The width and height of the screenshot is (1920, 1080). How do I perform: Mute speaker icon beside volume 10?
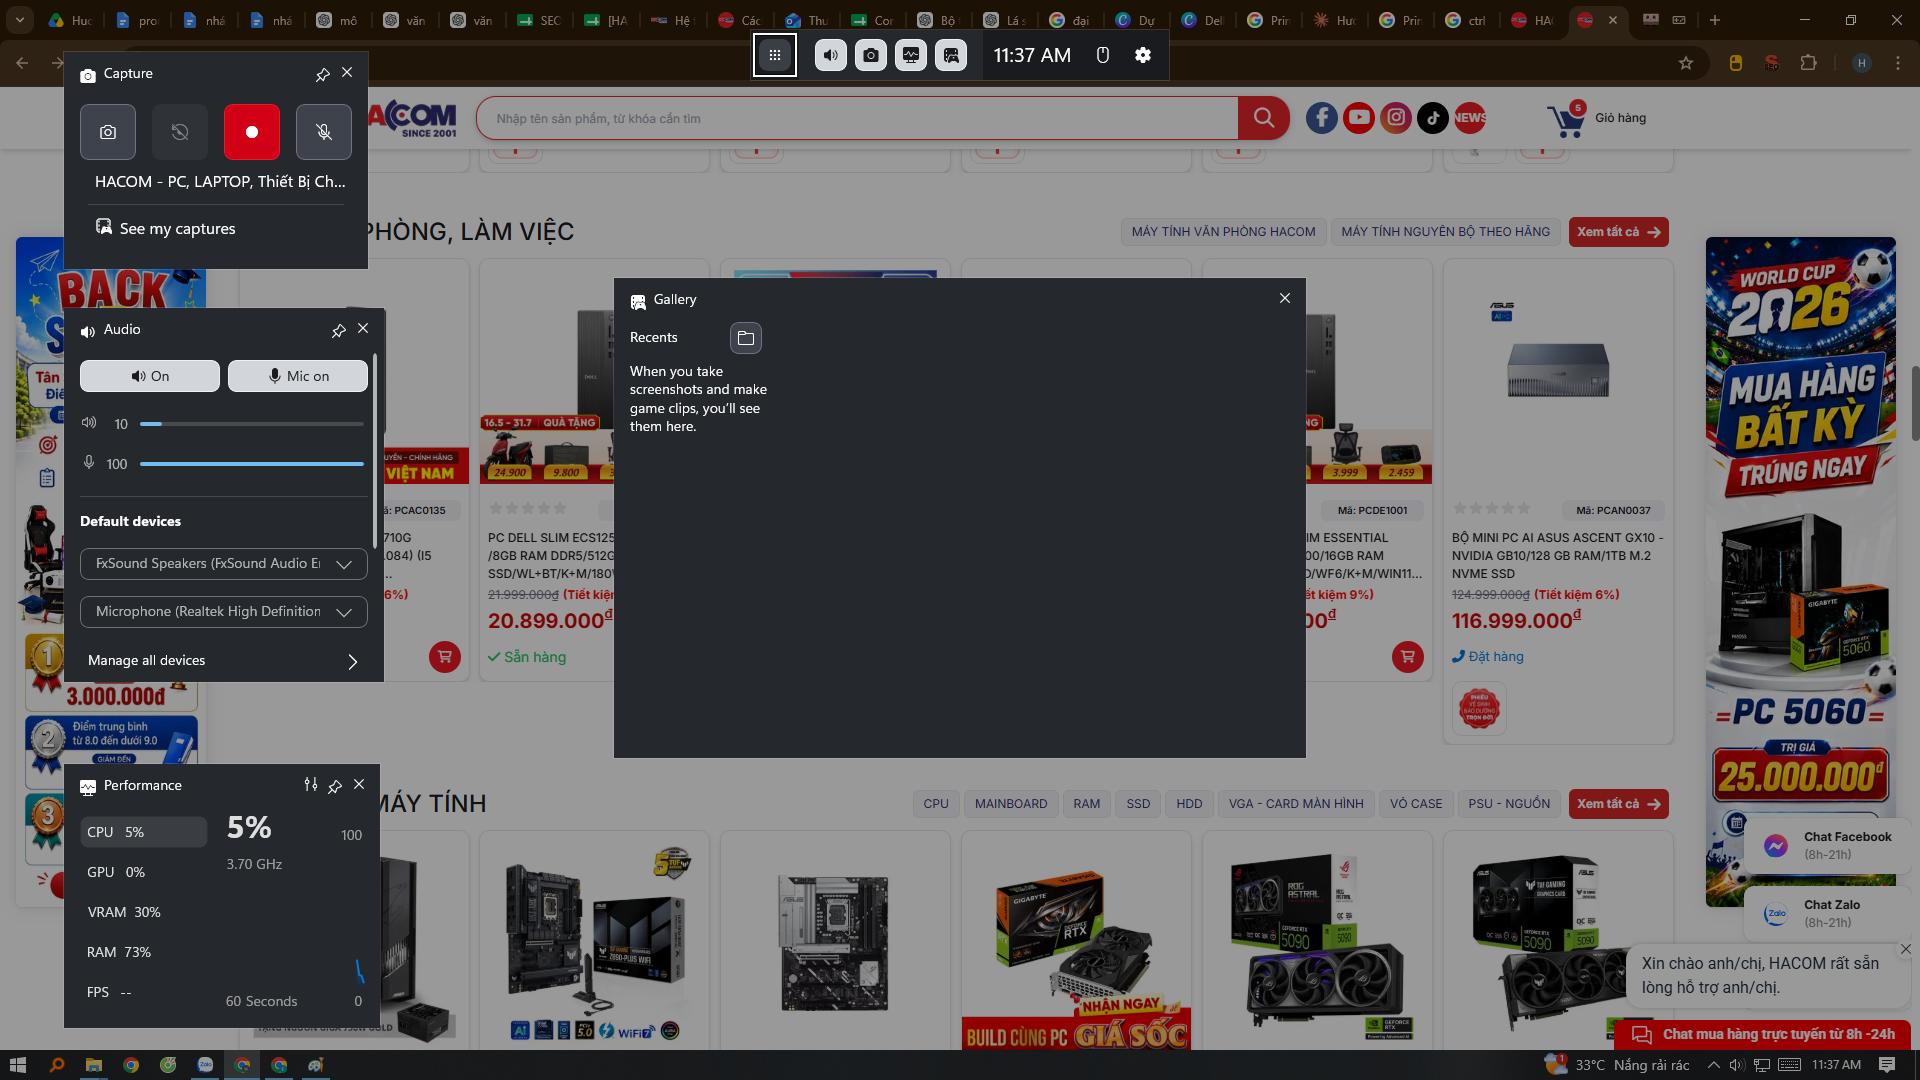coord(89,423)
